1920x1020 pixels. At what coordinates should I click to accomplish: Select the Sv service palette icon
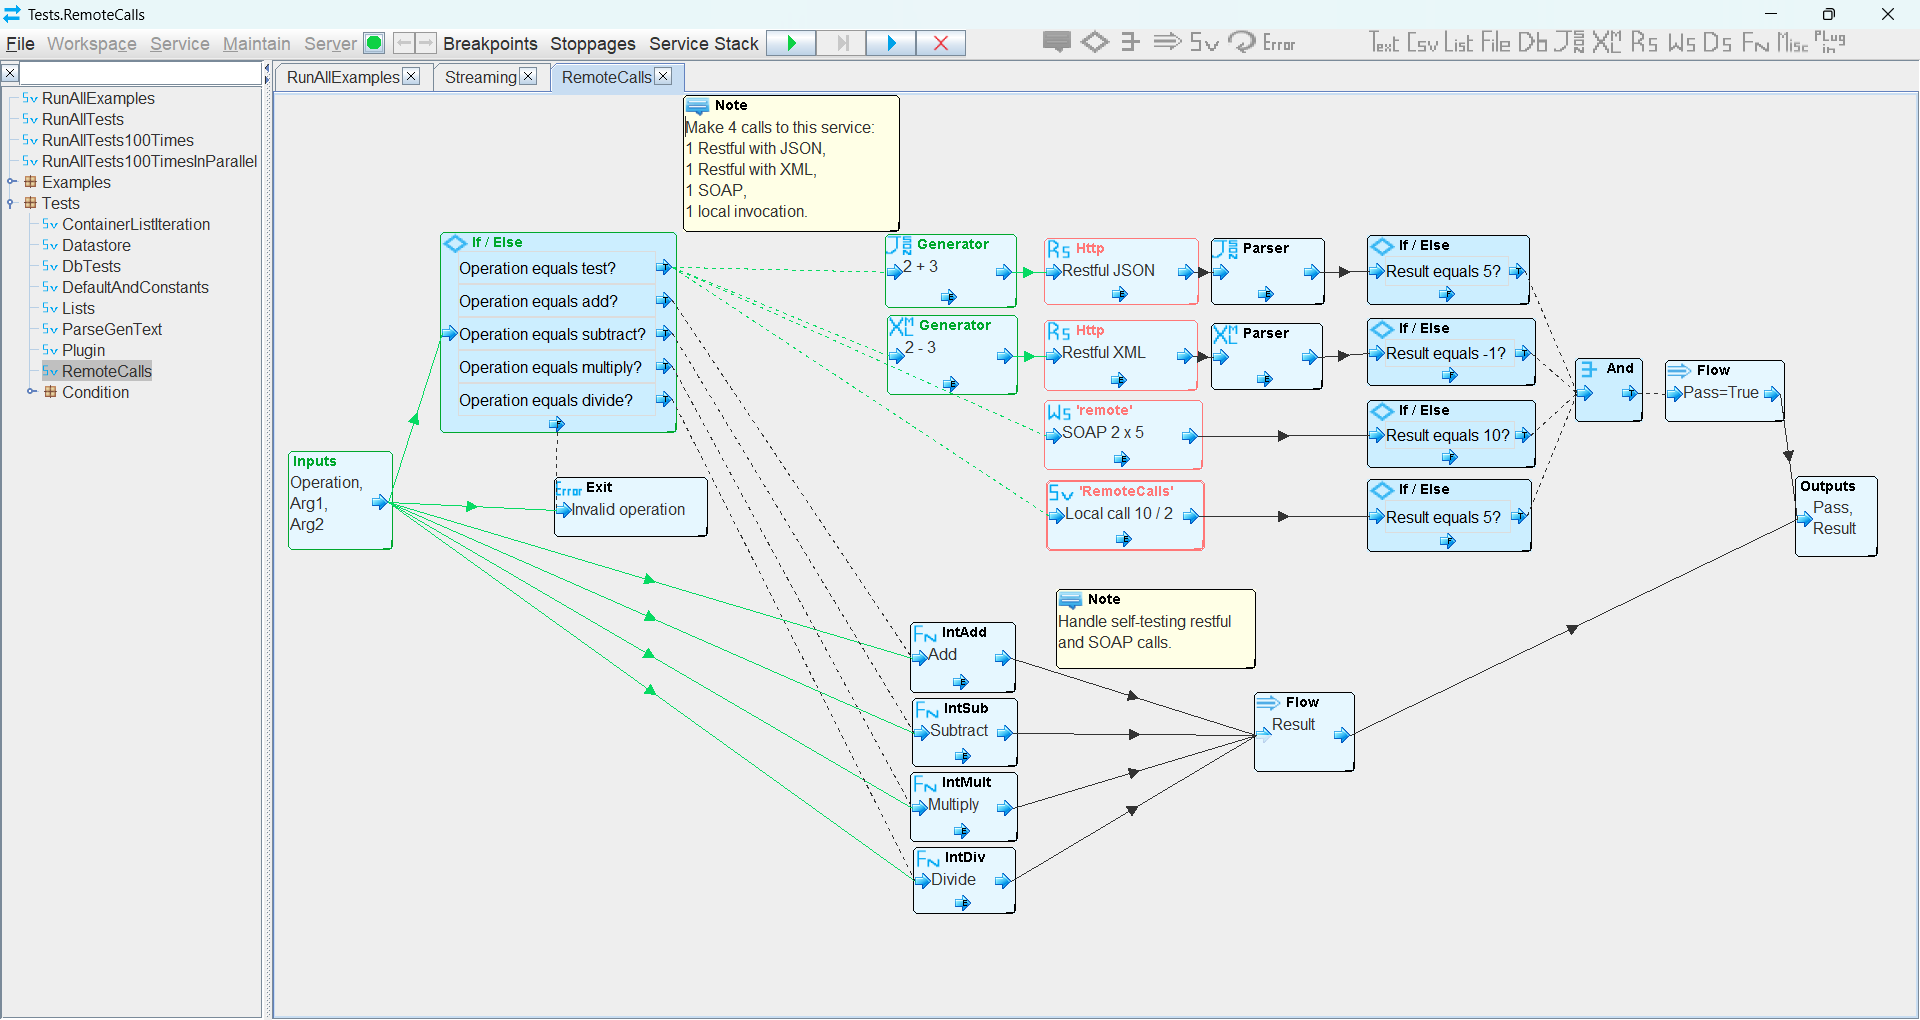tap(1204, 42)
